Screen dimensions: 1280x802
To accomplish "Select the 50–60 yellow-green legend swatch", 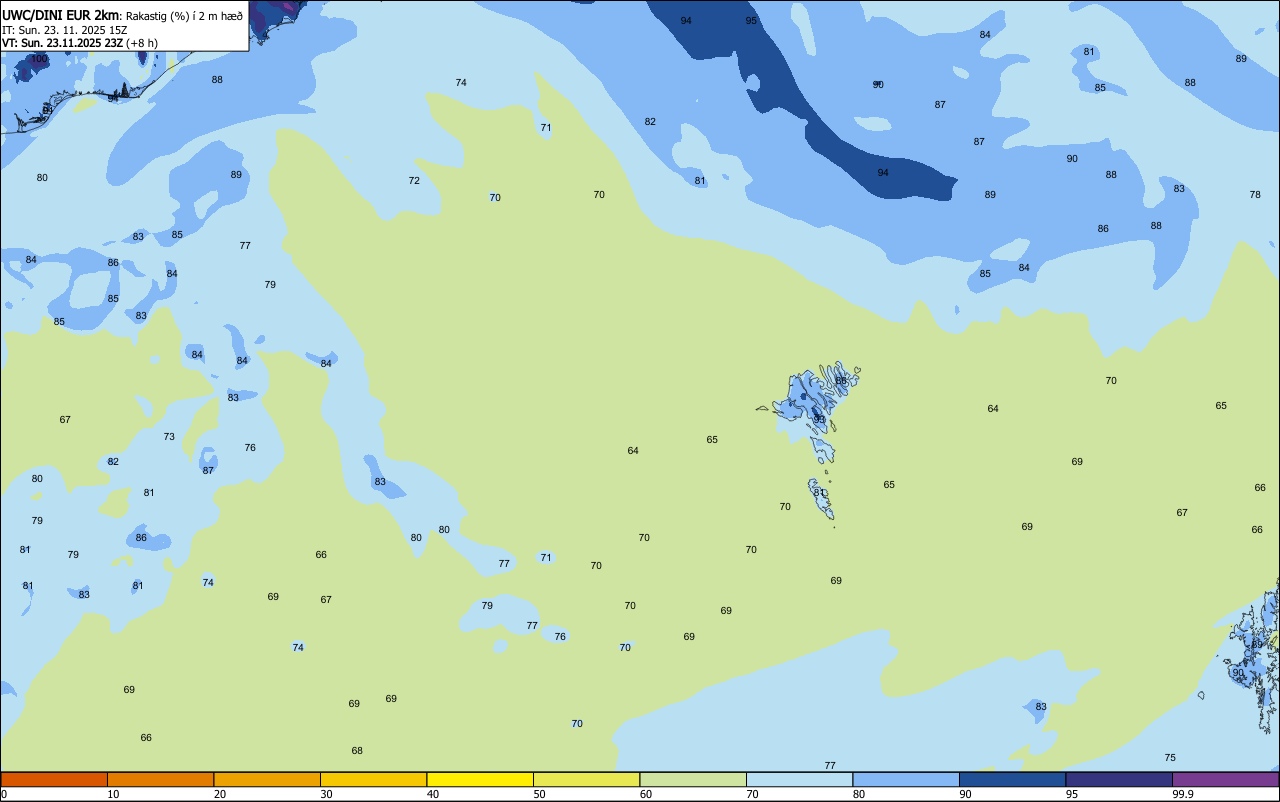I will click(x=586, y=779).
